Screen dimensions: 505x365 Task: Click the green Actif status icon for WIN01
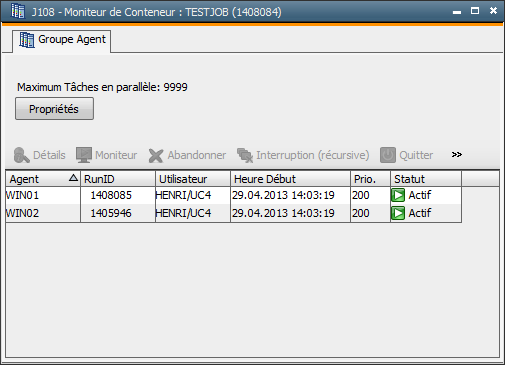point(398,195)
